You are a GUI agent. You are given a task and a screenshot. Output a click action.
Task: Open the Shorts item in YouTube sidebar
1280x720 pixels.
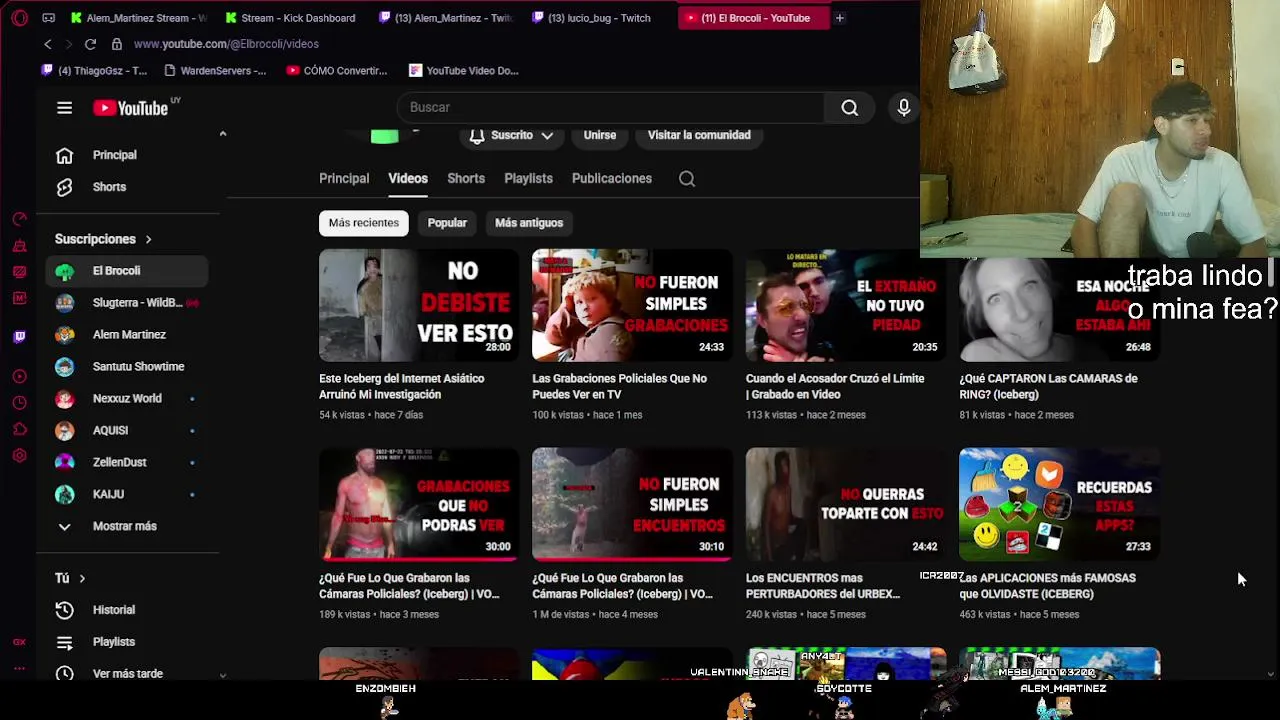point(126,187)
